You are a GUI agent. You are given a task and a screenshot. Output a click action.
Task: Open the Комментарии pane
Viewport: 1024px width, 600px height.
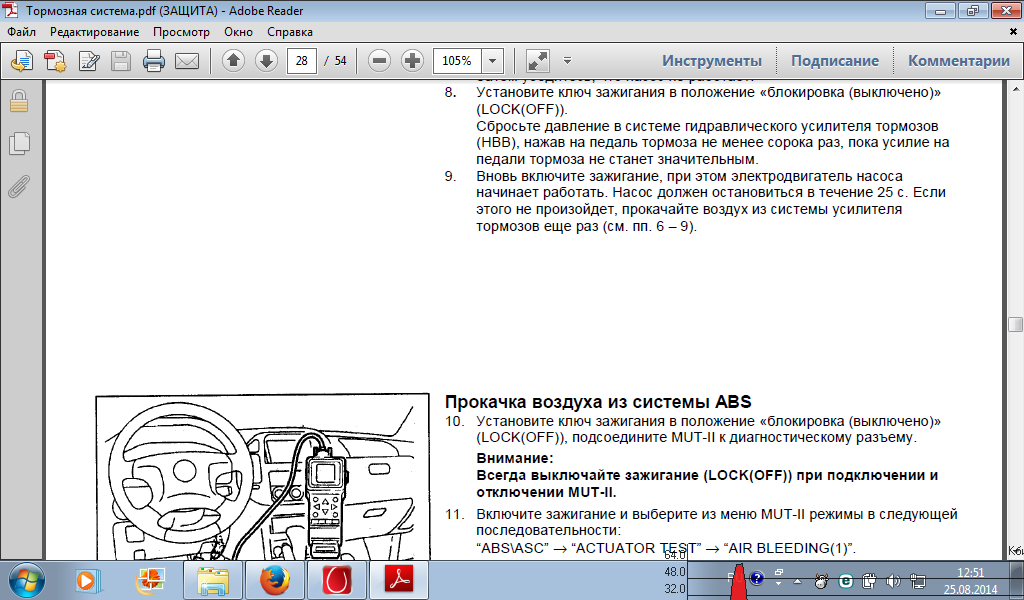[958, 61]
